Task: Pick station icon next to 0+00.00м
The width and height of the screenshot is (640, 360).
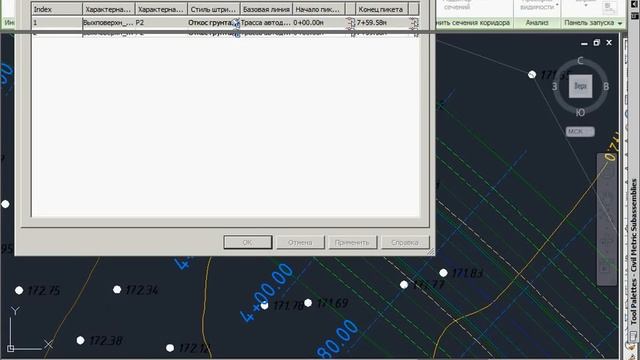Action: coord(351,23)
